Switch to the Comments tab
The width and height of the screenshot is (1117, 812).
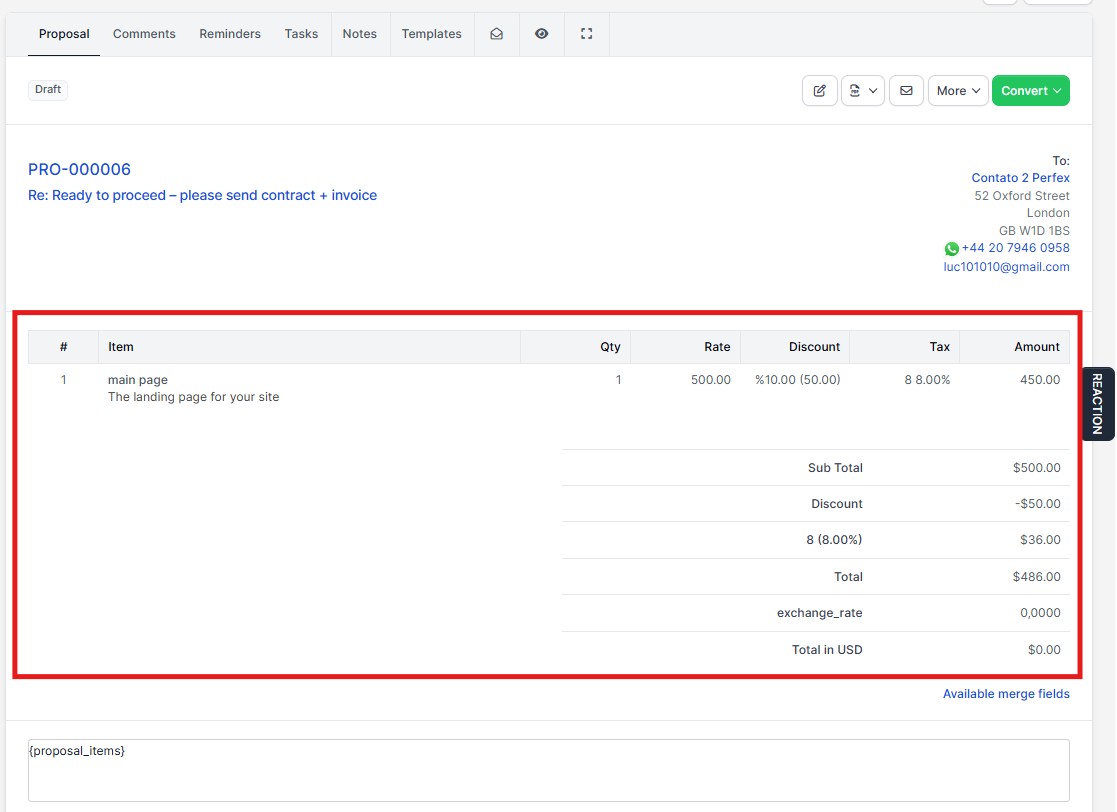(x=144, y=33)
